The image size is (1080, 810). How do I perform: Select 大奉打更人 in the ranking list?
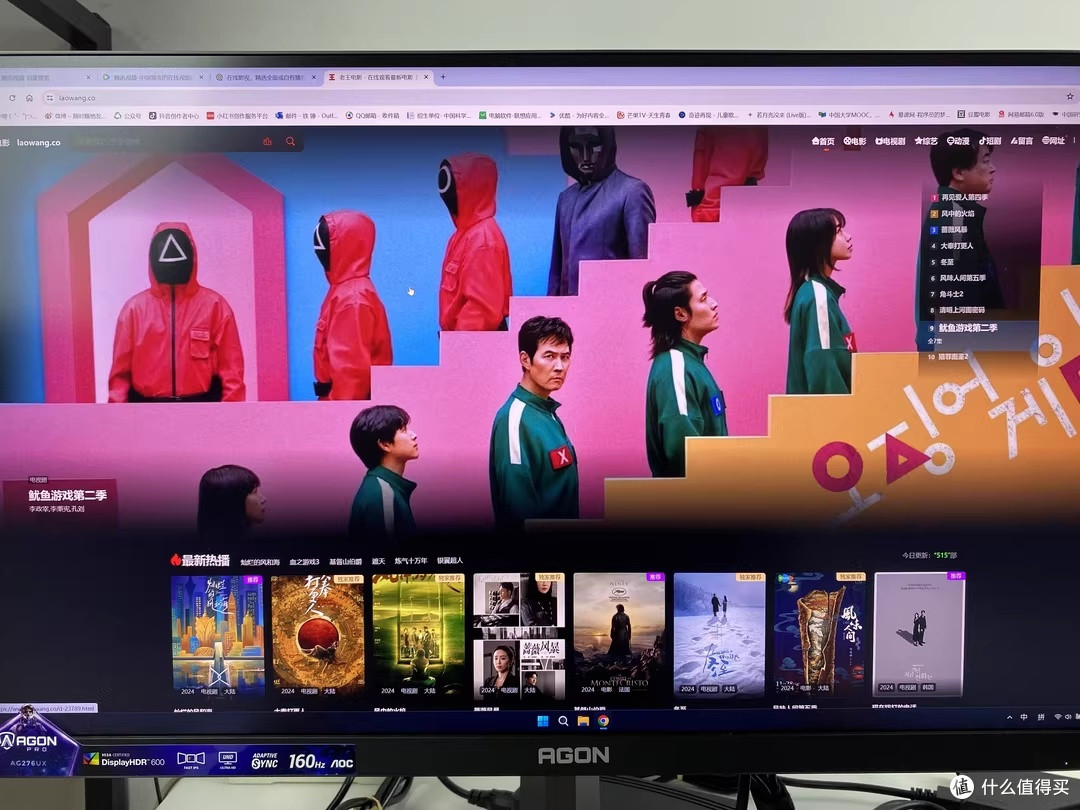click(957, 246)
